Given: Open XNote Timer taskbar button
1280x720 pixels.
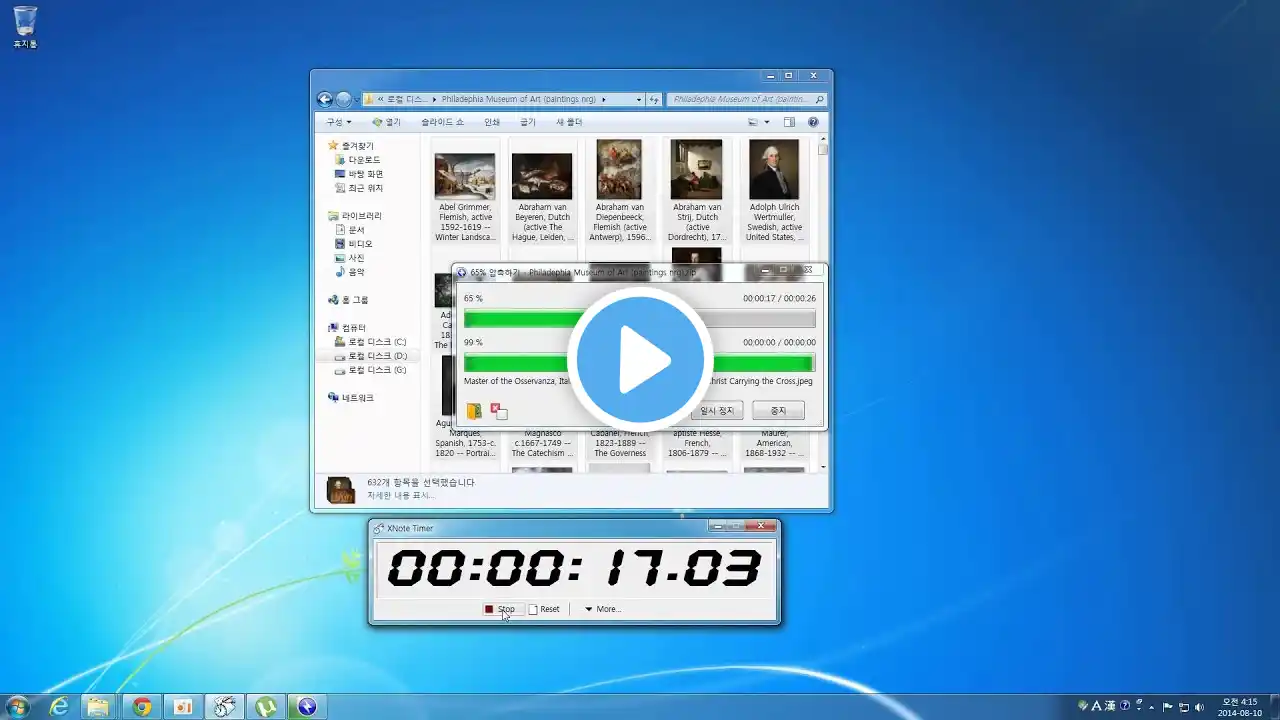Looking at the screenshot, I should click(x=225, y=707).
